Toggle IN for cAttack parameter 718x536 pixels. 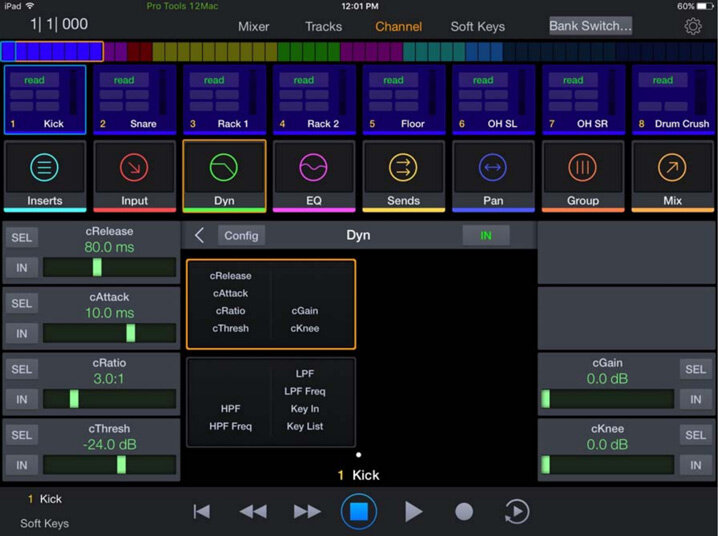22,334
